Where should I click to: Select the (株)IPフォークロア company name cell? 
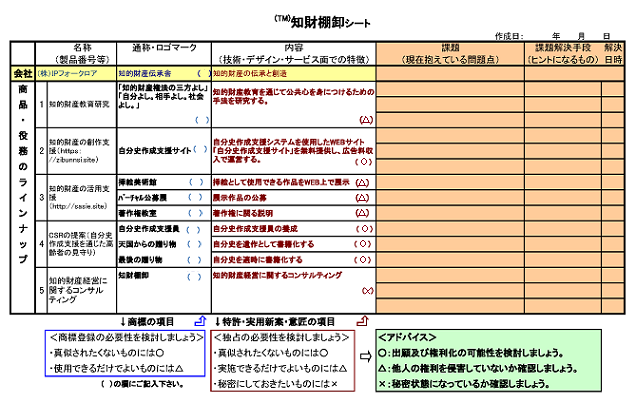[x=76, y=73]
